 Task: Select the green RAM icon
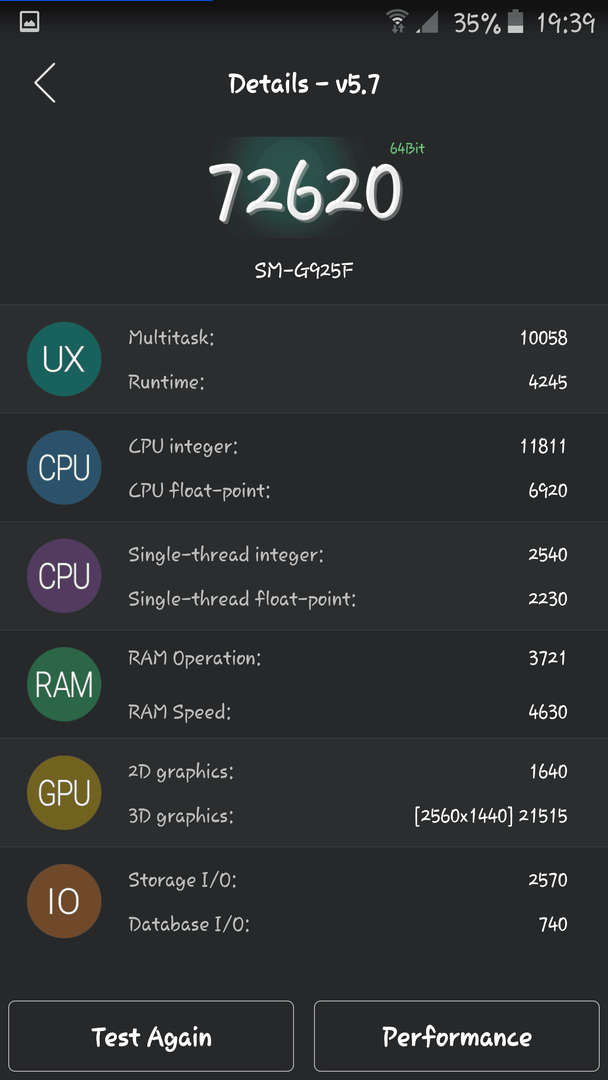pos(64,685)
